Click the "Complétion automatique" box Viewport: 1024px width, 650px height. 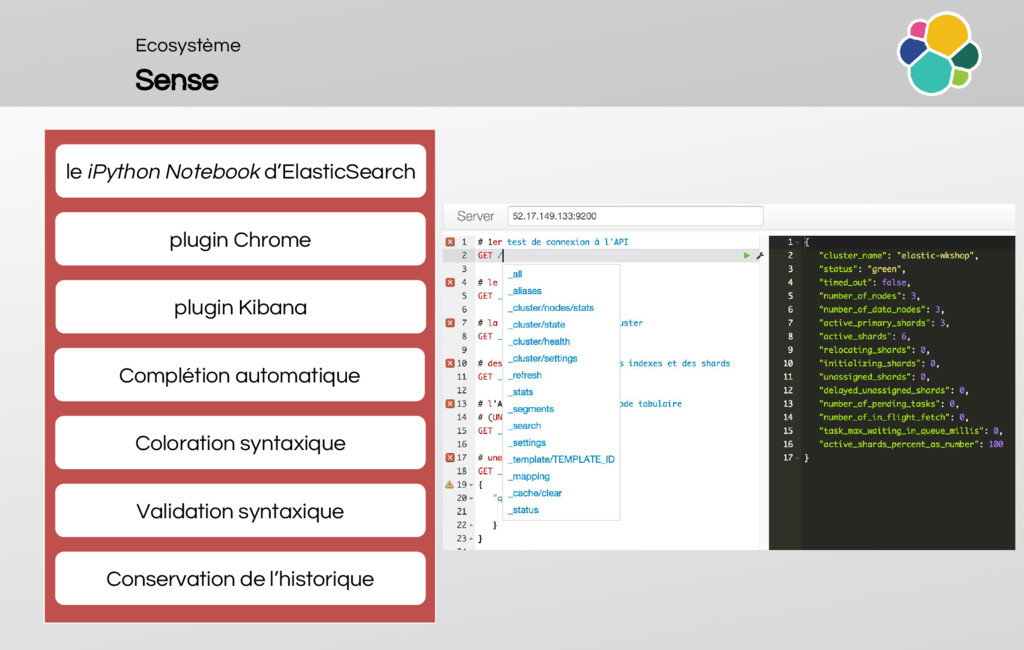pos(240,375)
